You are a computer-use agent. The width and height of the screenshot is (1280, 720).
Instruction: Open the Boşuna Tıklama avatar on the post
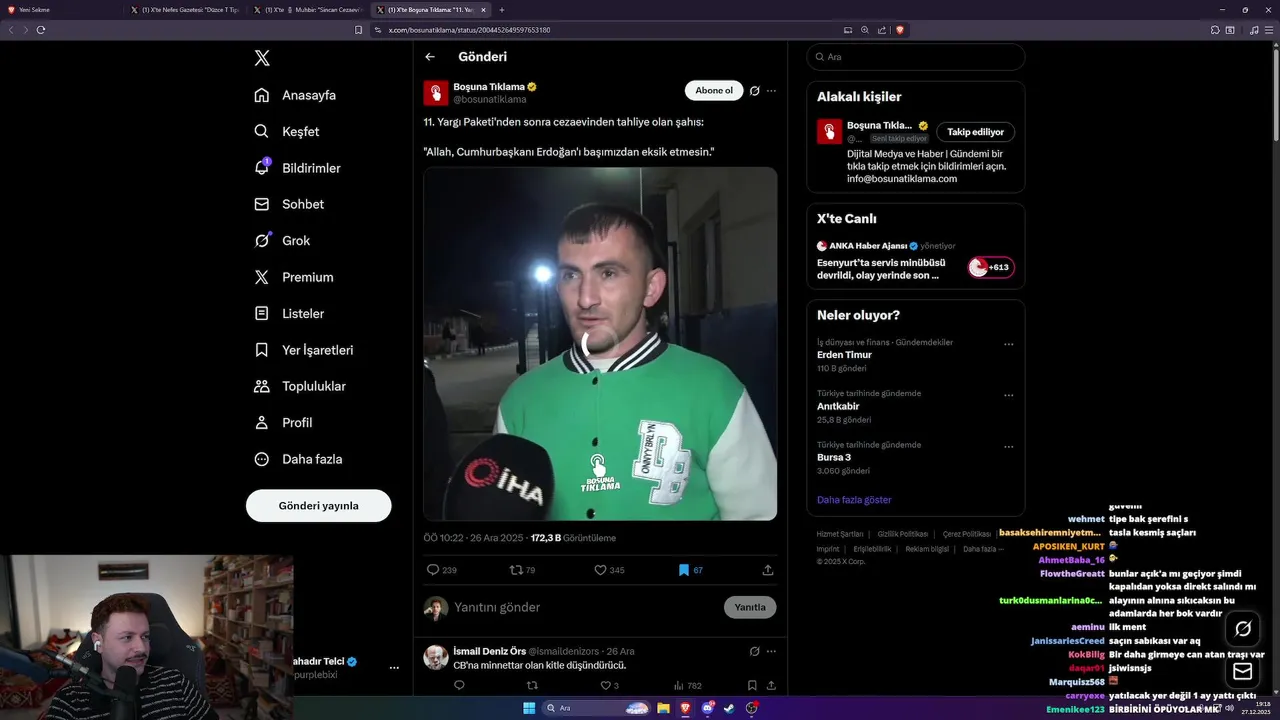pyautogui.click(x=436, y=93)
